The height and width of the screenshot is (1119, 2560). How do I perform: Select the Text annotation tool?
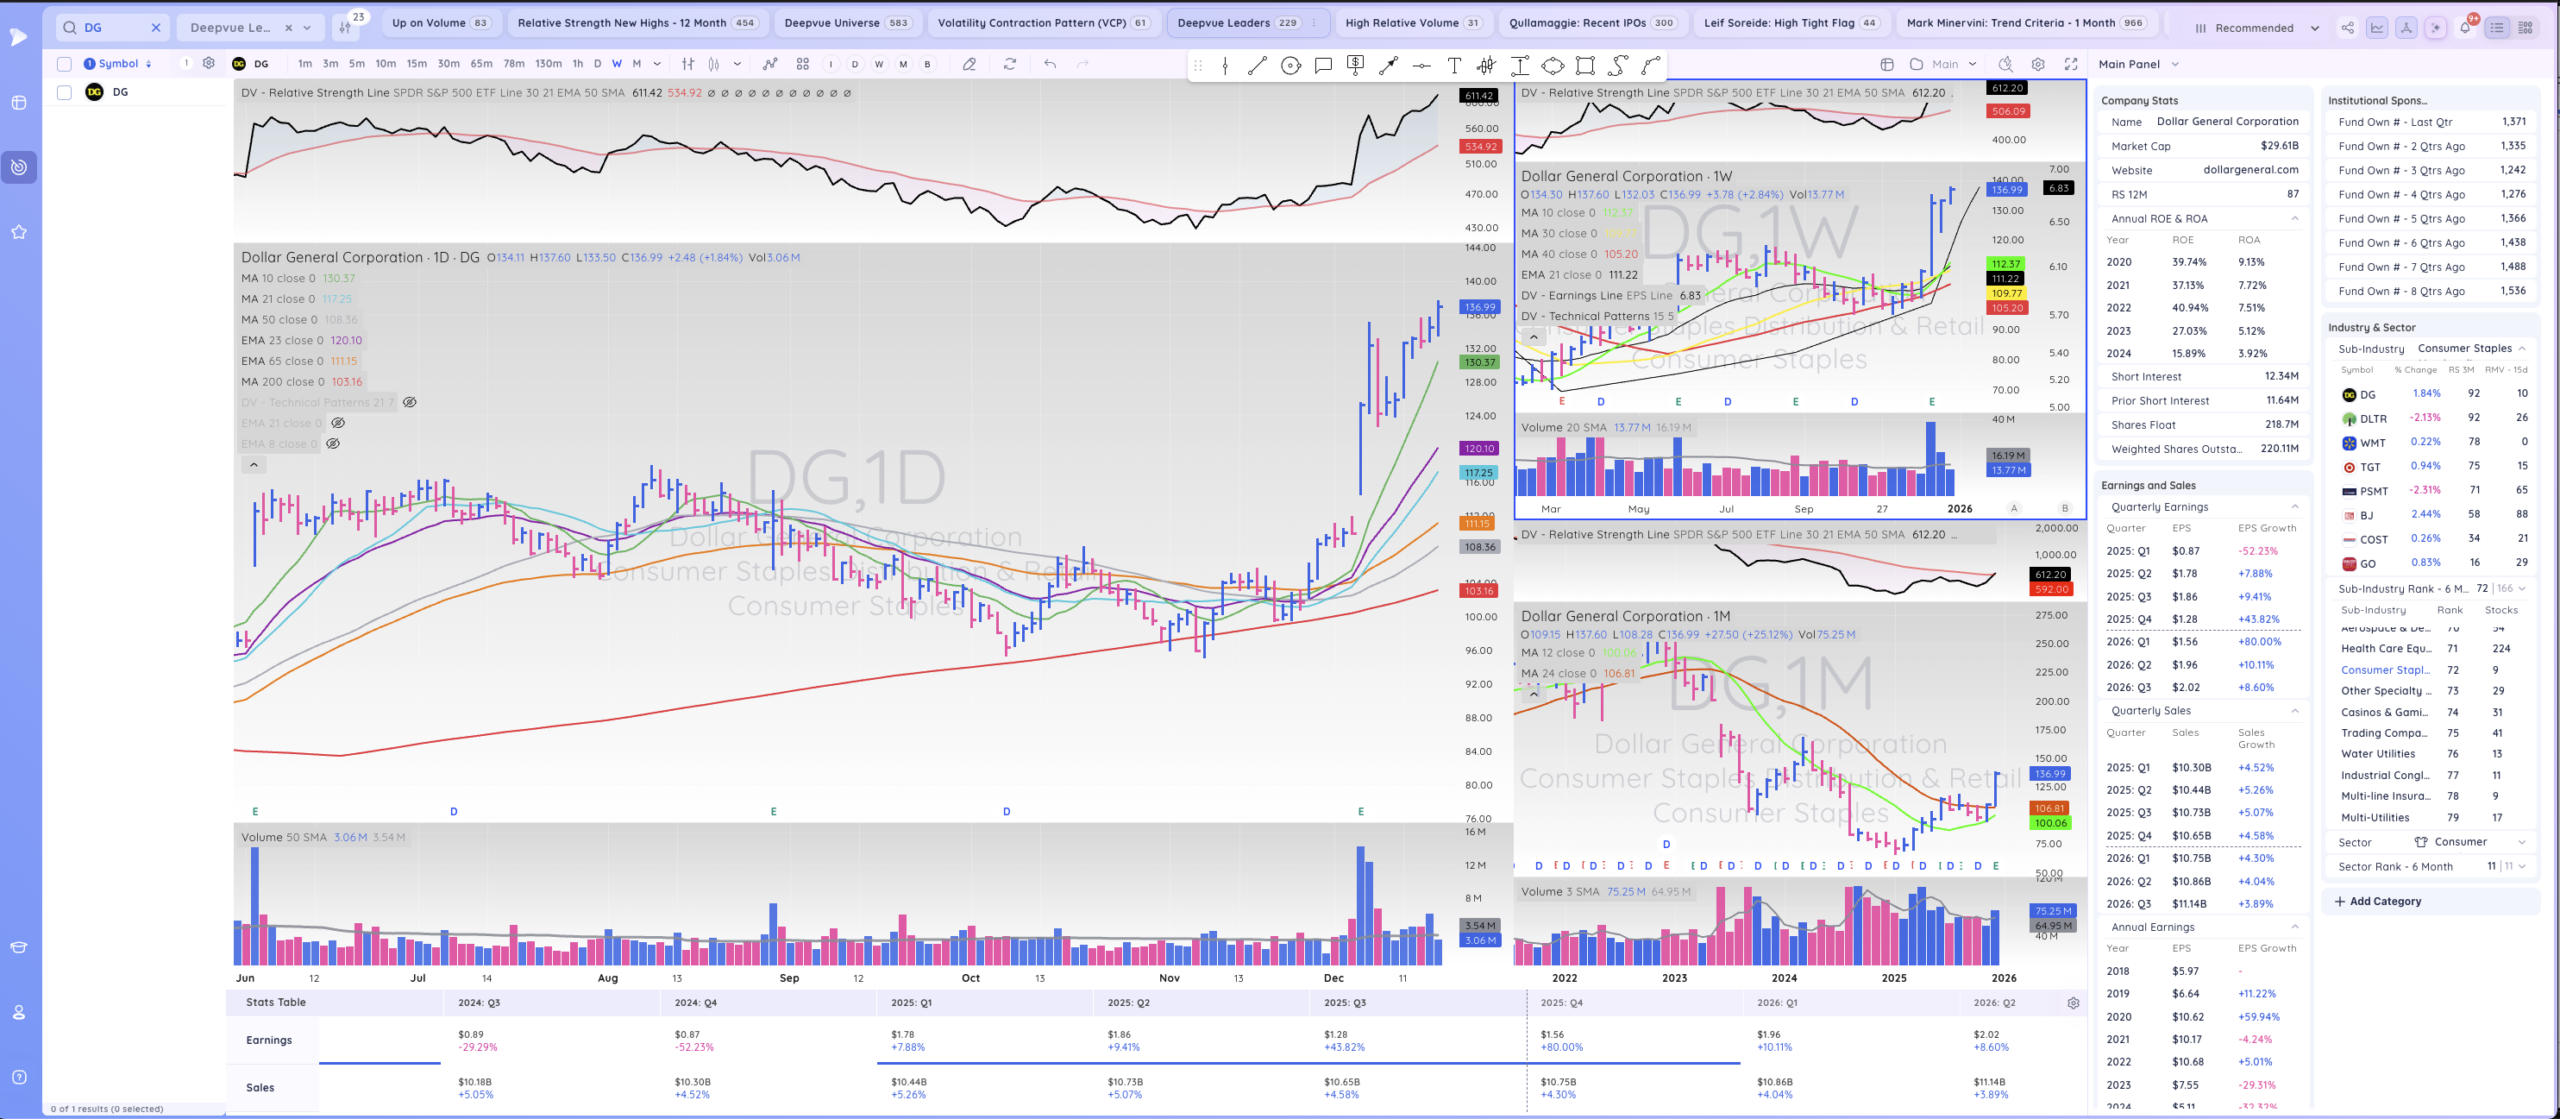1454,65
